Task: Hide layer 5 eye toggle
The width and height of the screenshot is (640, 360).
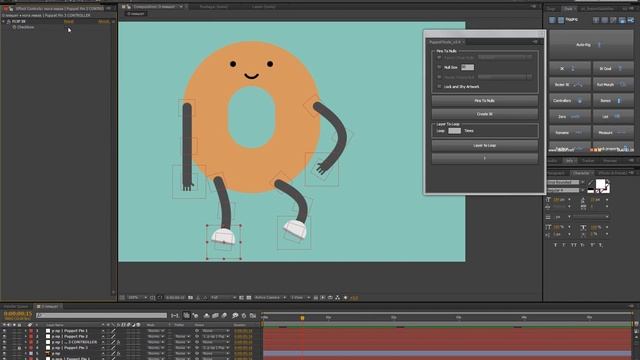Action: [x=4, y=353]
